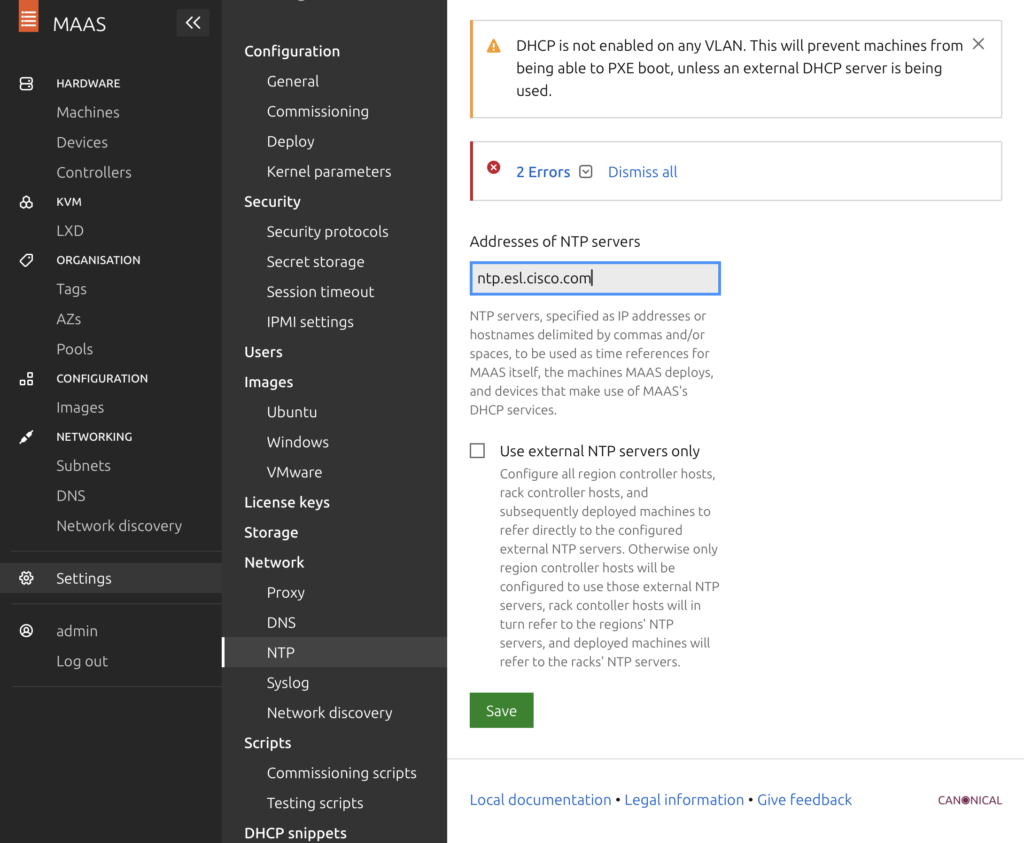Open Ubuntu images settings
This screenshot has width=1024, height=843.
[292, 412]
